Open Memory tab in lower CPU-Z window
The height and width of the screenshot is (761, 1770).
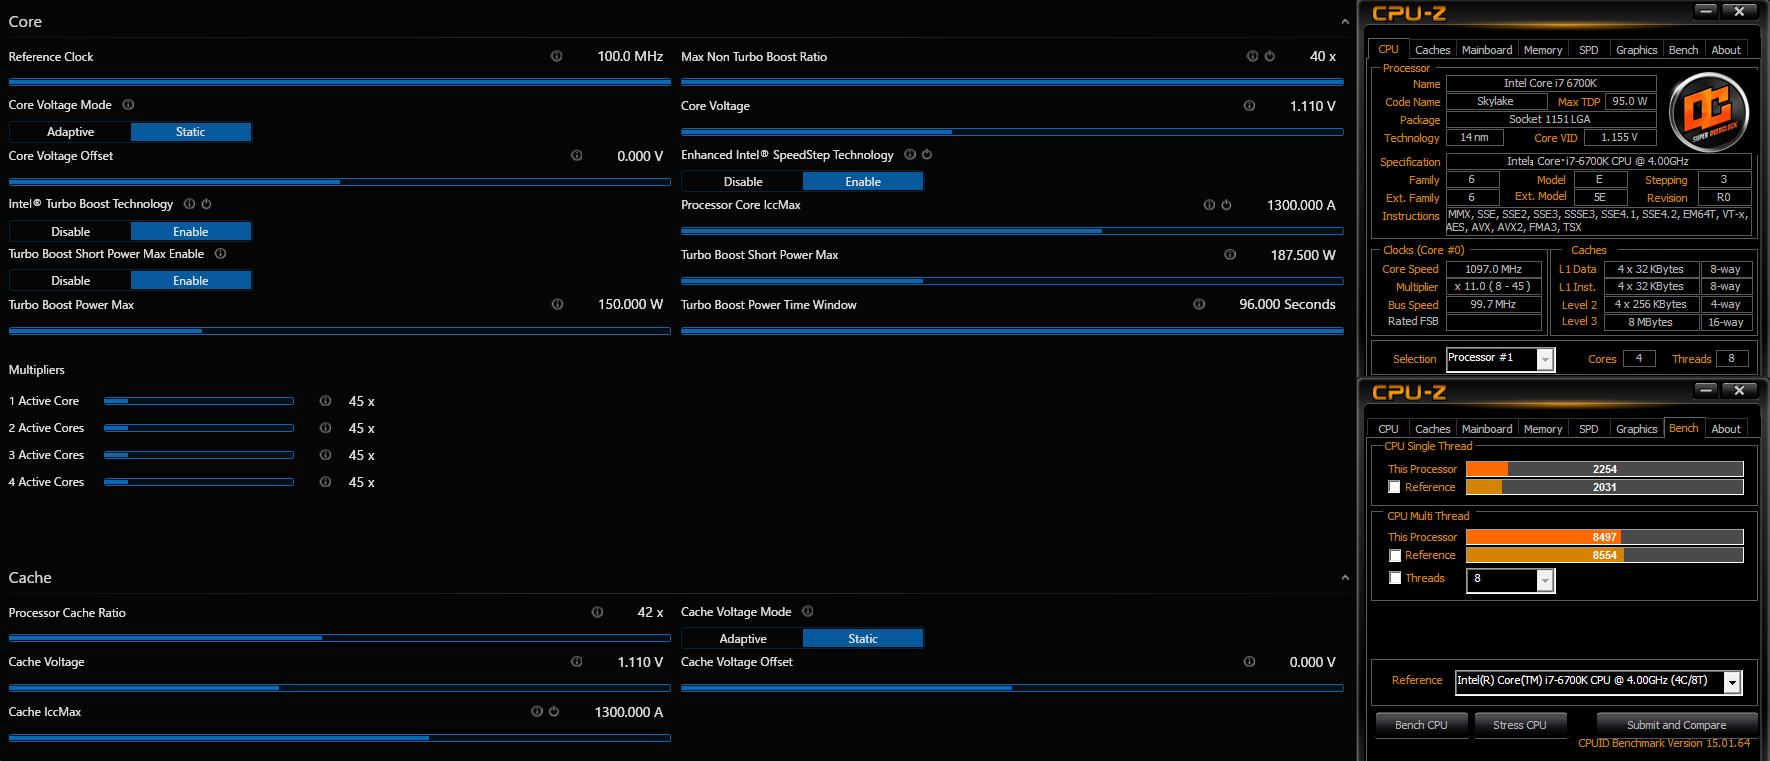1542,429
